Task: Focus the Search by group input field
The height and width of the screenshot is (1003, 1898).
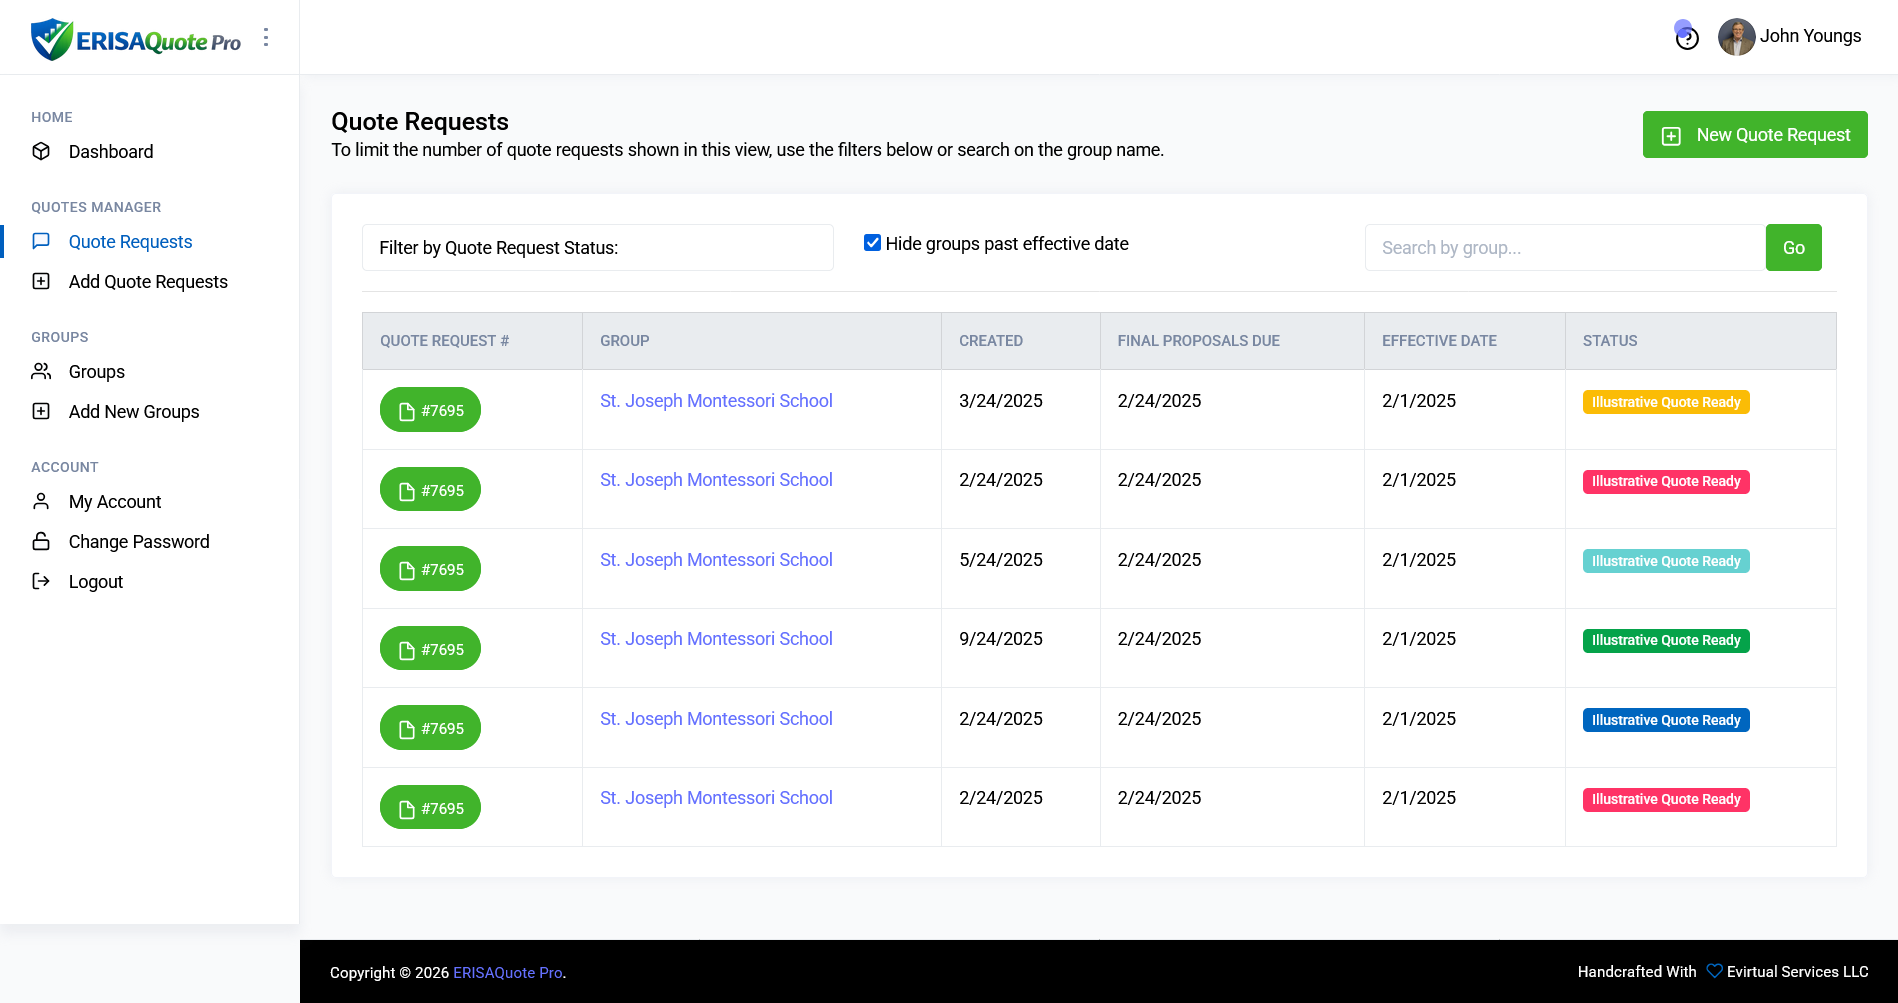Action: click(x=1564, y=248)
